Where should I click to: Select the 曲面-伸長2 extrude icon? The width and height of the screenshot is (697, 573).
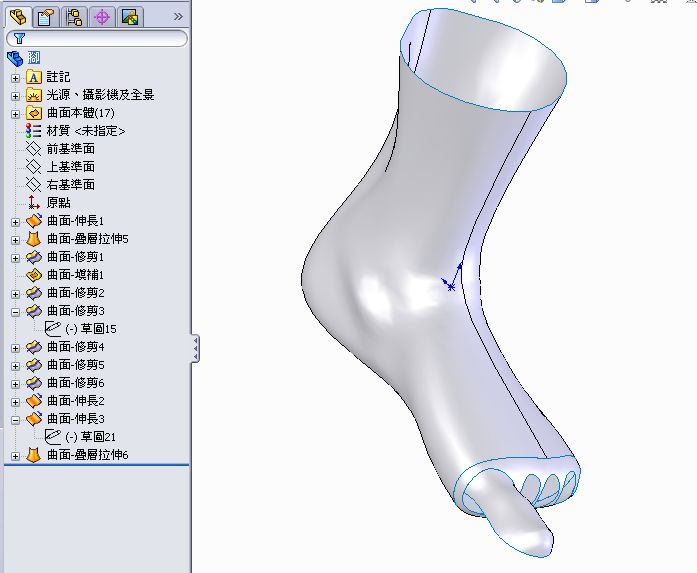coord(34,401)
